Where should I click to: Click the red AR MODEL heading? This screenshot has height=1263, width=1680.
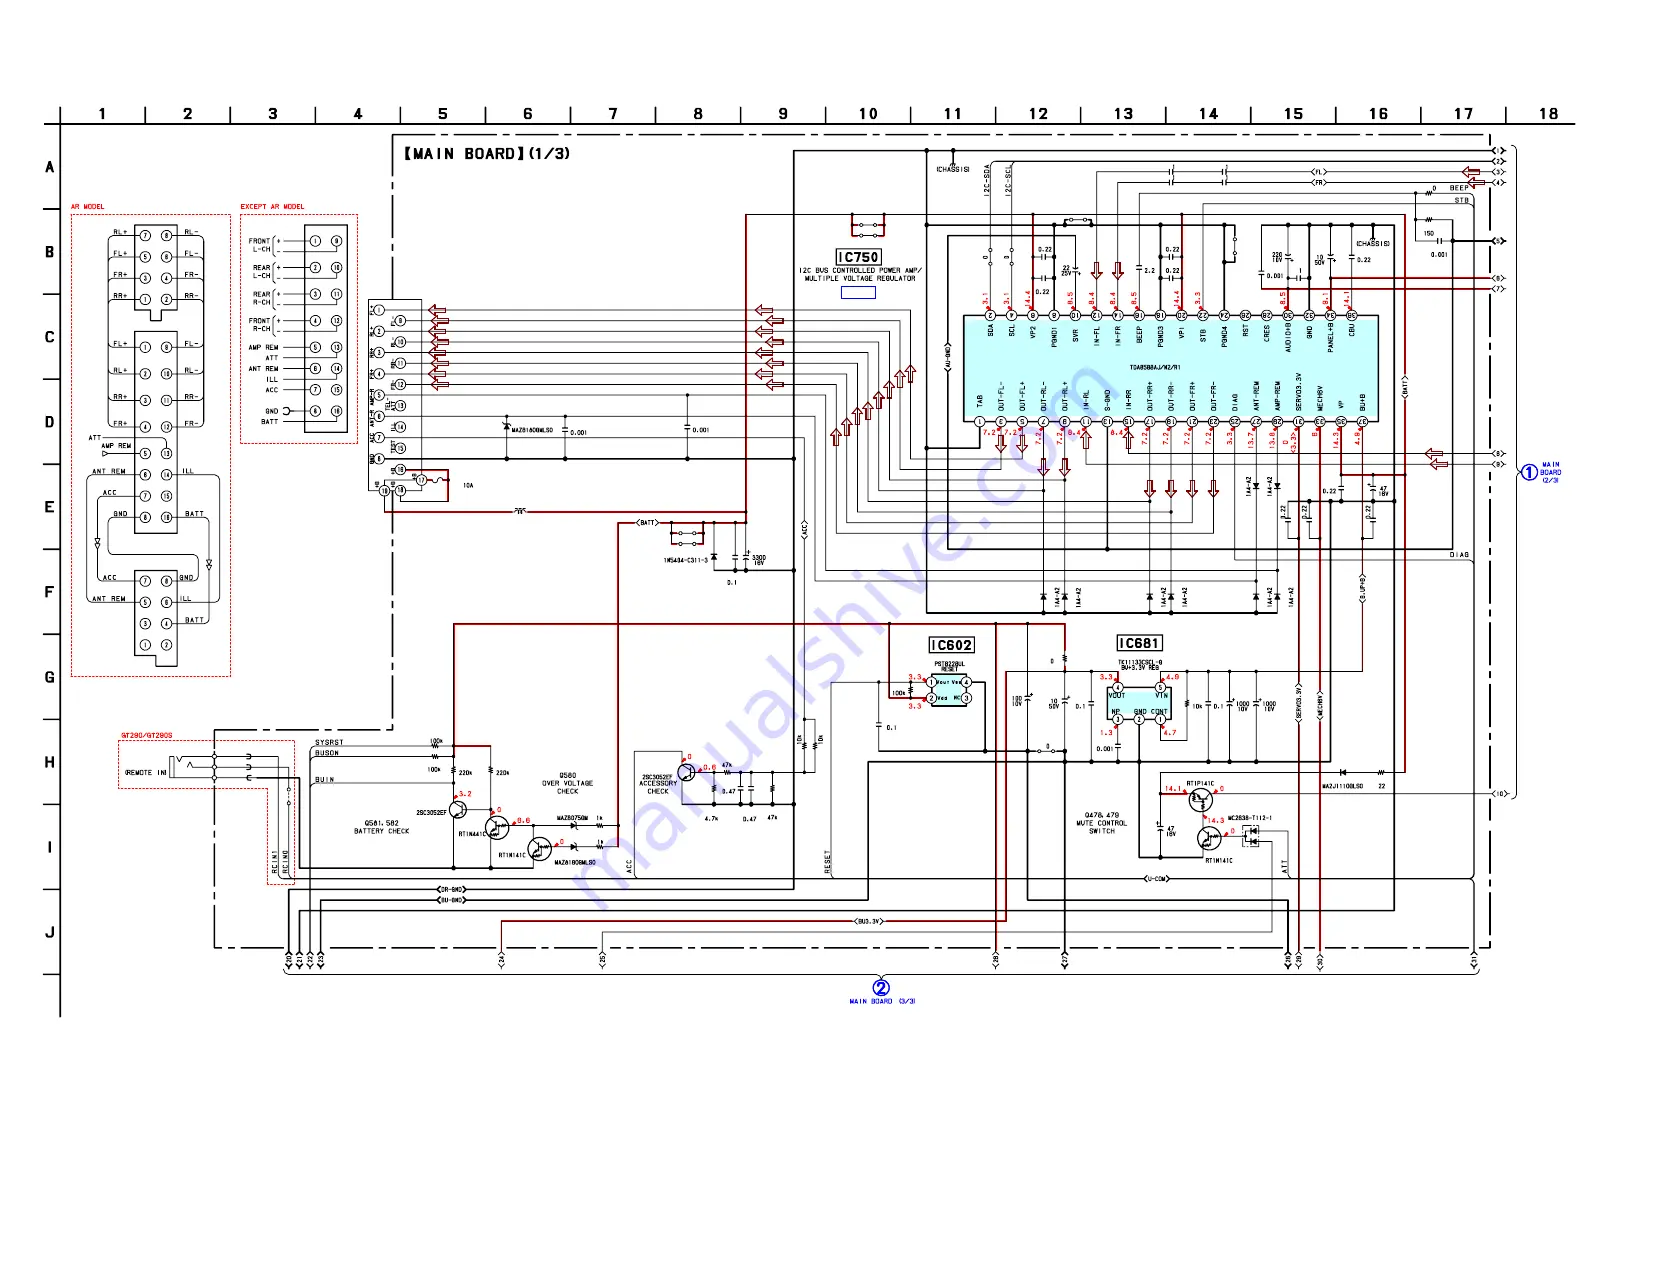pos(87,207)
